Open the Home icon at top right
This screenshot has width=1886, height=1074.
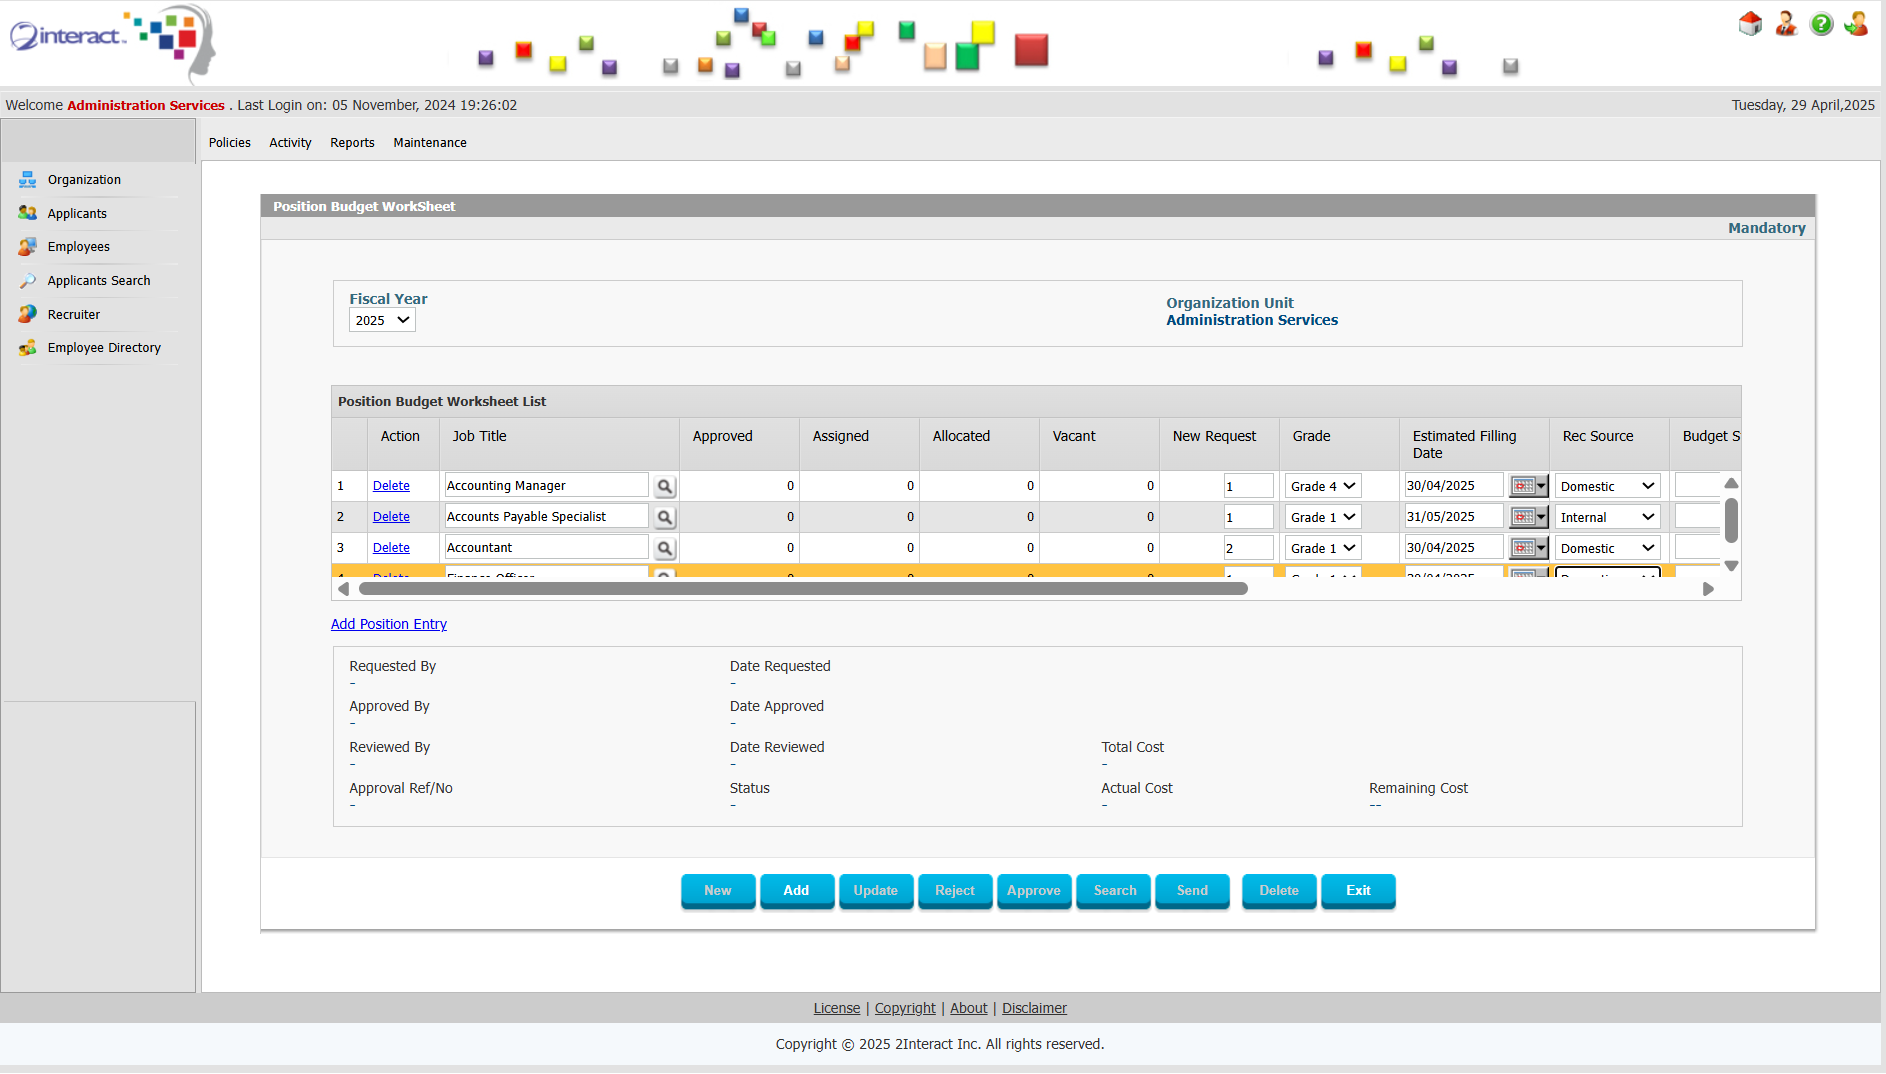point(1750,23)
